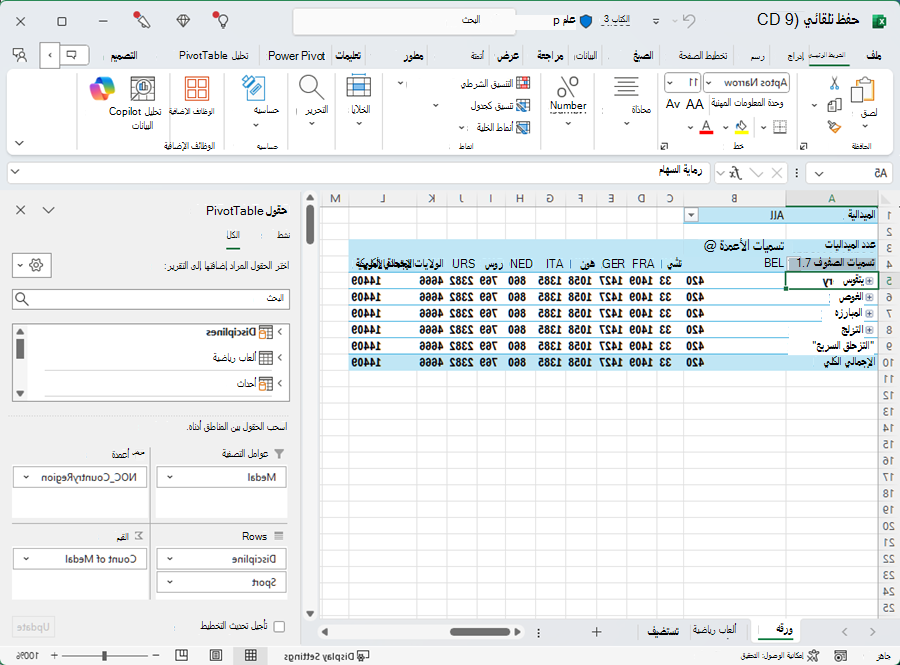Click the Insert Function fx icon
This screenshot has width=900, height=665.
coord(735,173)
